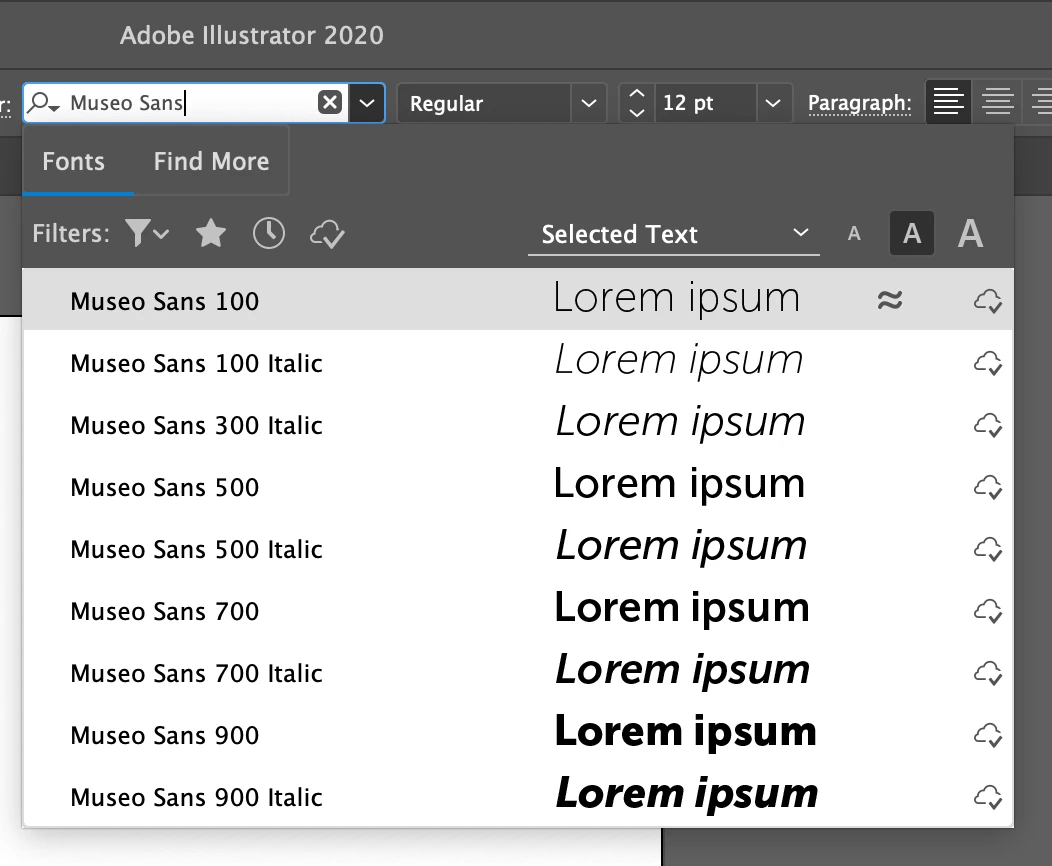Click inside the Museo Sans search field
The image size is (1052, 866).
188,103
